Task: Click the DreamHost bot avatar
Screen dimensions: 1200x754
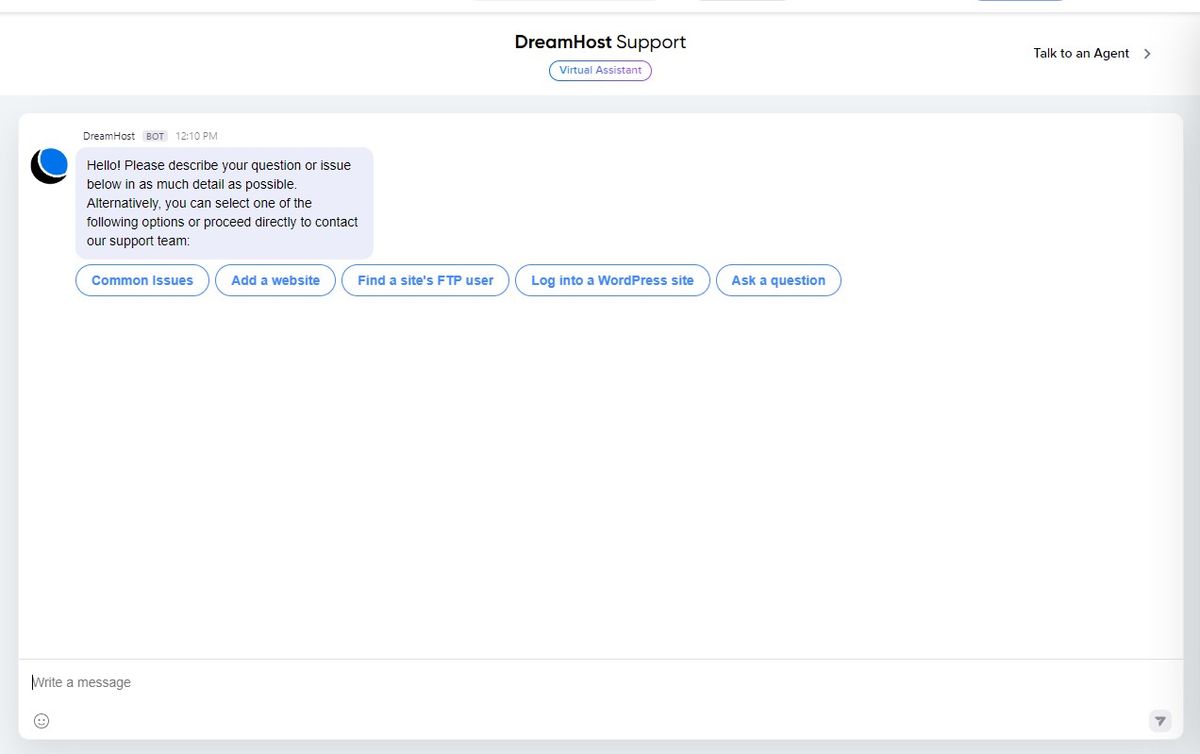Action: click(x=48, y=165)
